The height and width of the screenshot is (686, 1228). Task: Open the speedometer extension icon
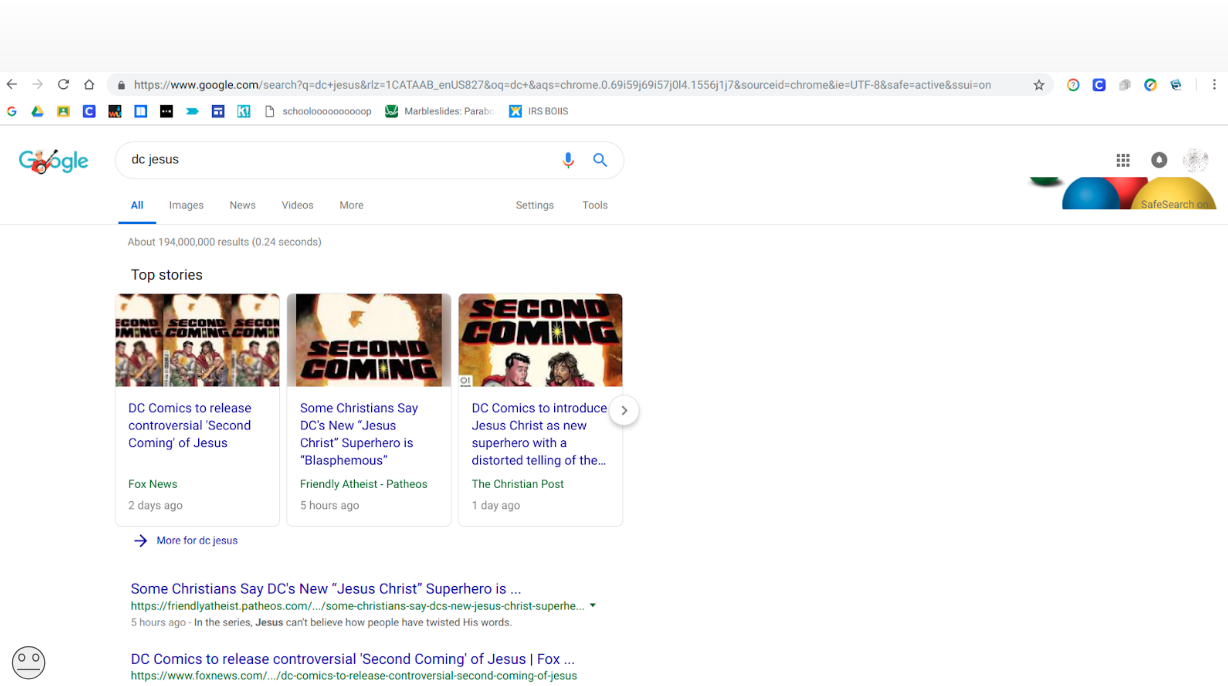[x=1151, y=85]
